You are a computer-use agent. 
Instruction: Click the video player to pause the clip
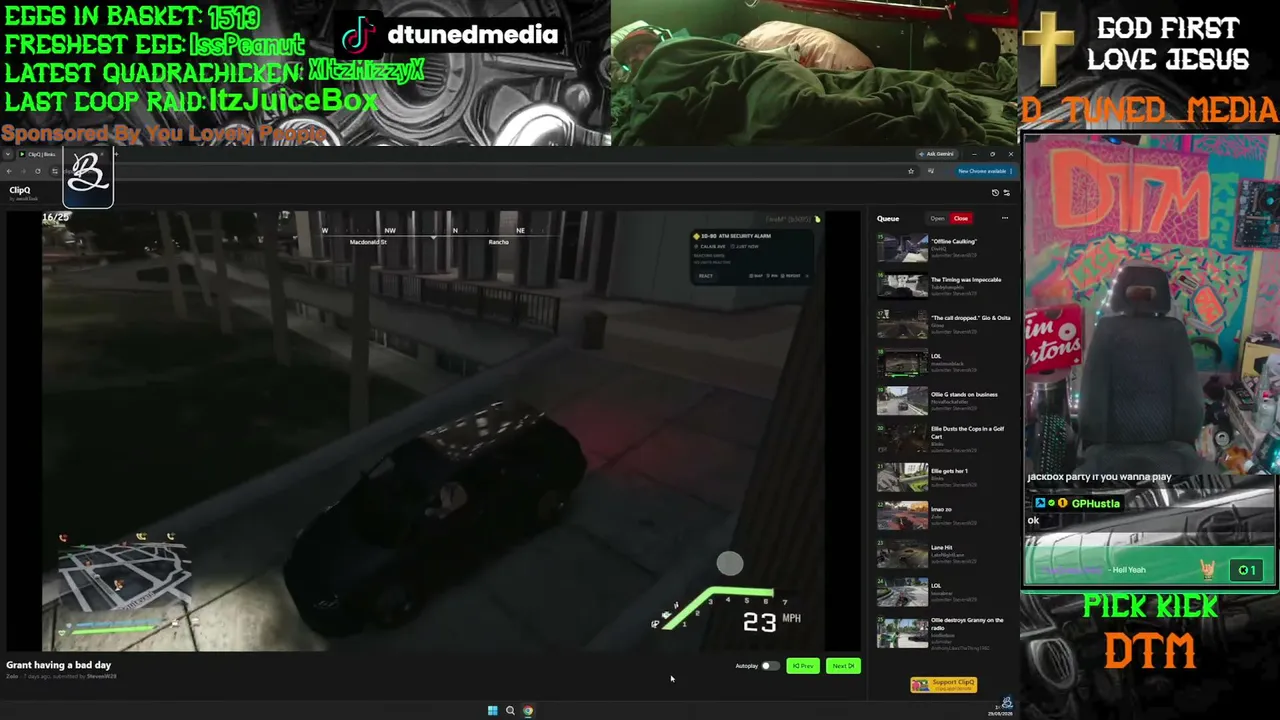[x=433, y=431]
